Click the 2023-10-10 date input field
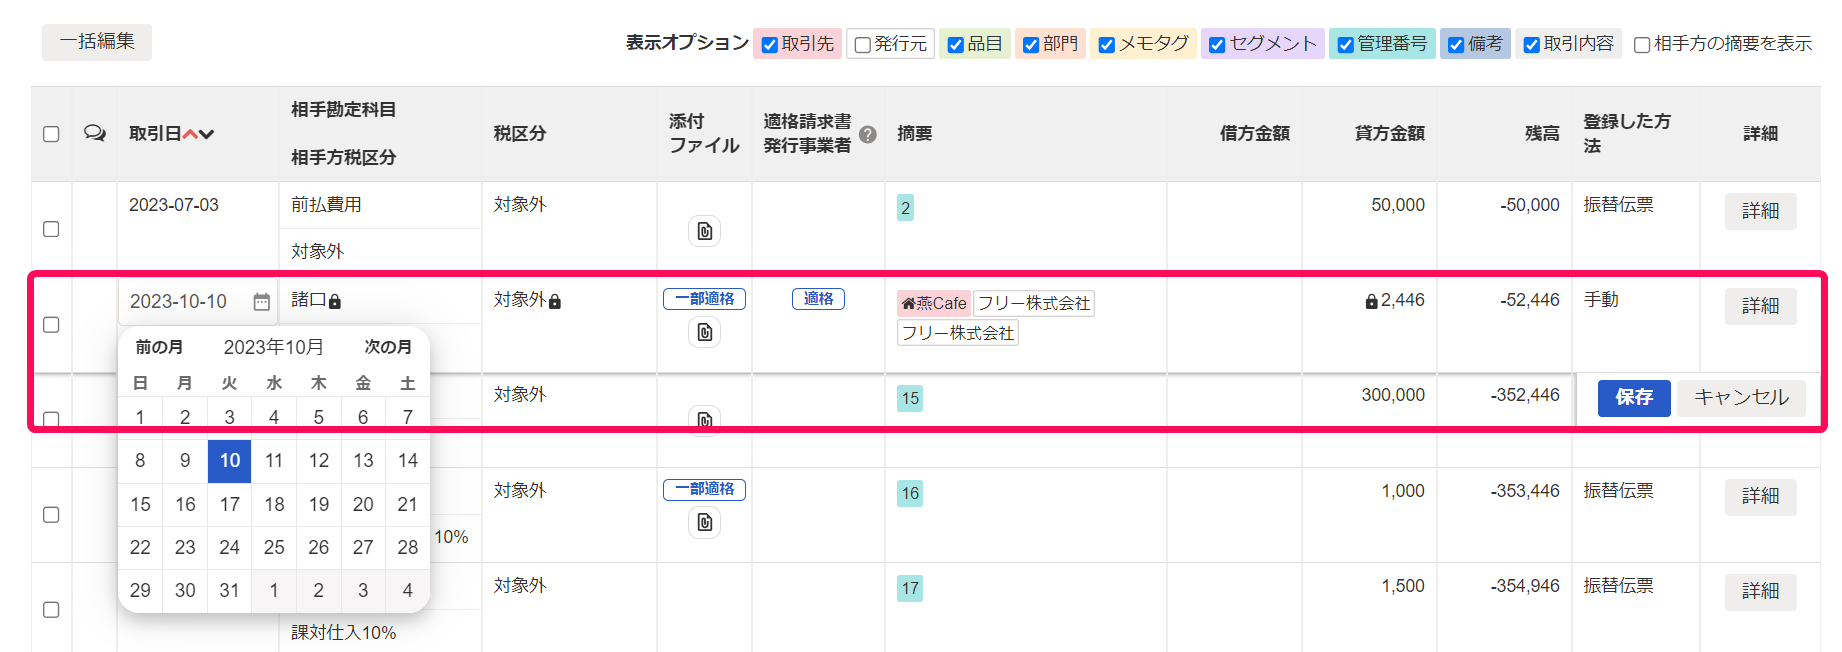This screenshot has width=1842, height=652. click(x=197, y=302)
